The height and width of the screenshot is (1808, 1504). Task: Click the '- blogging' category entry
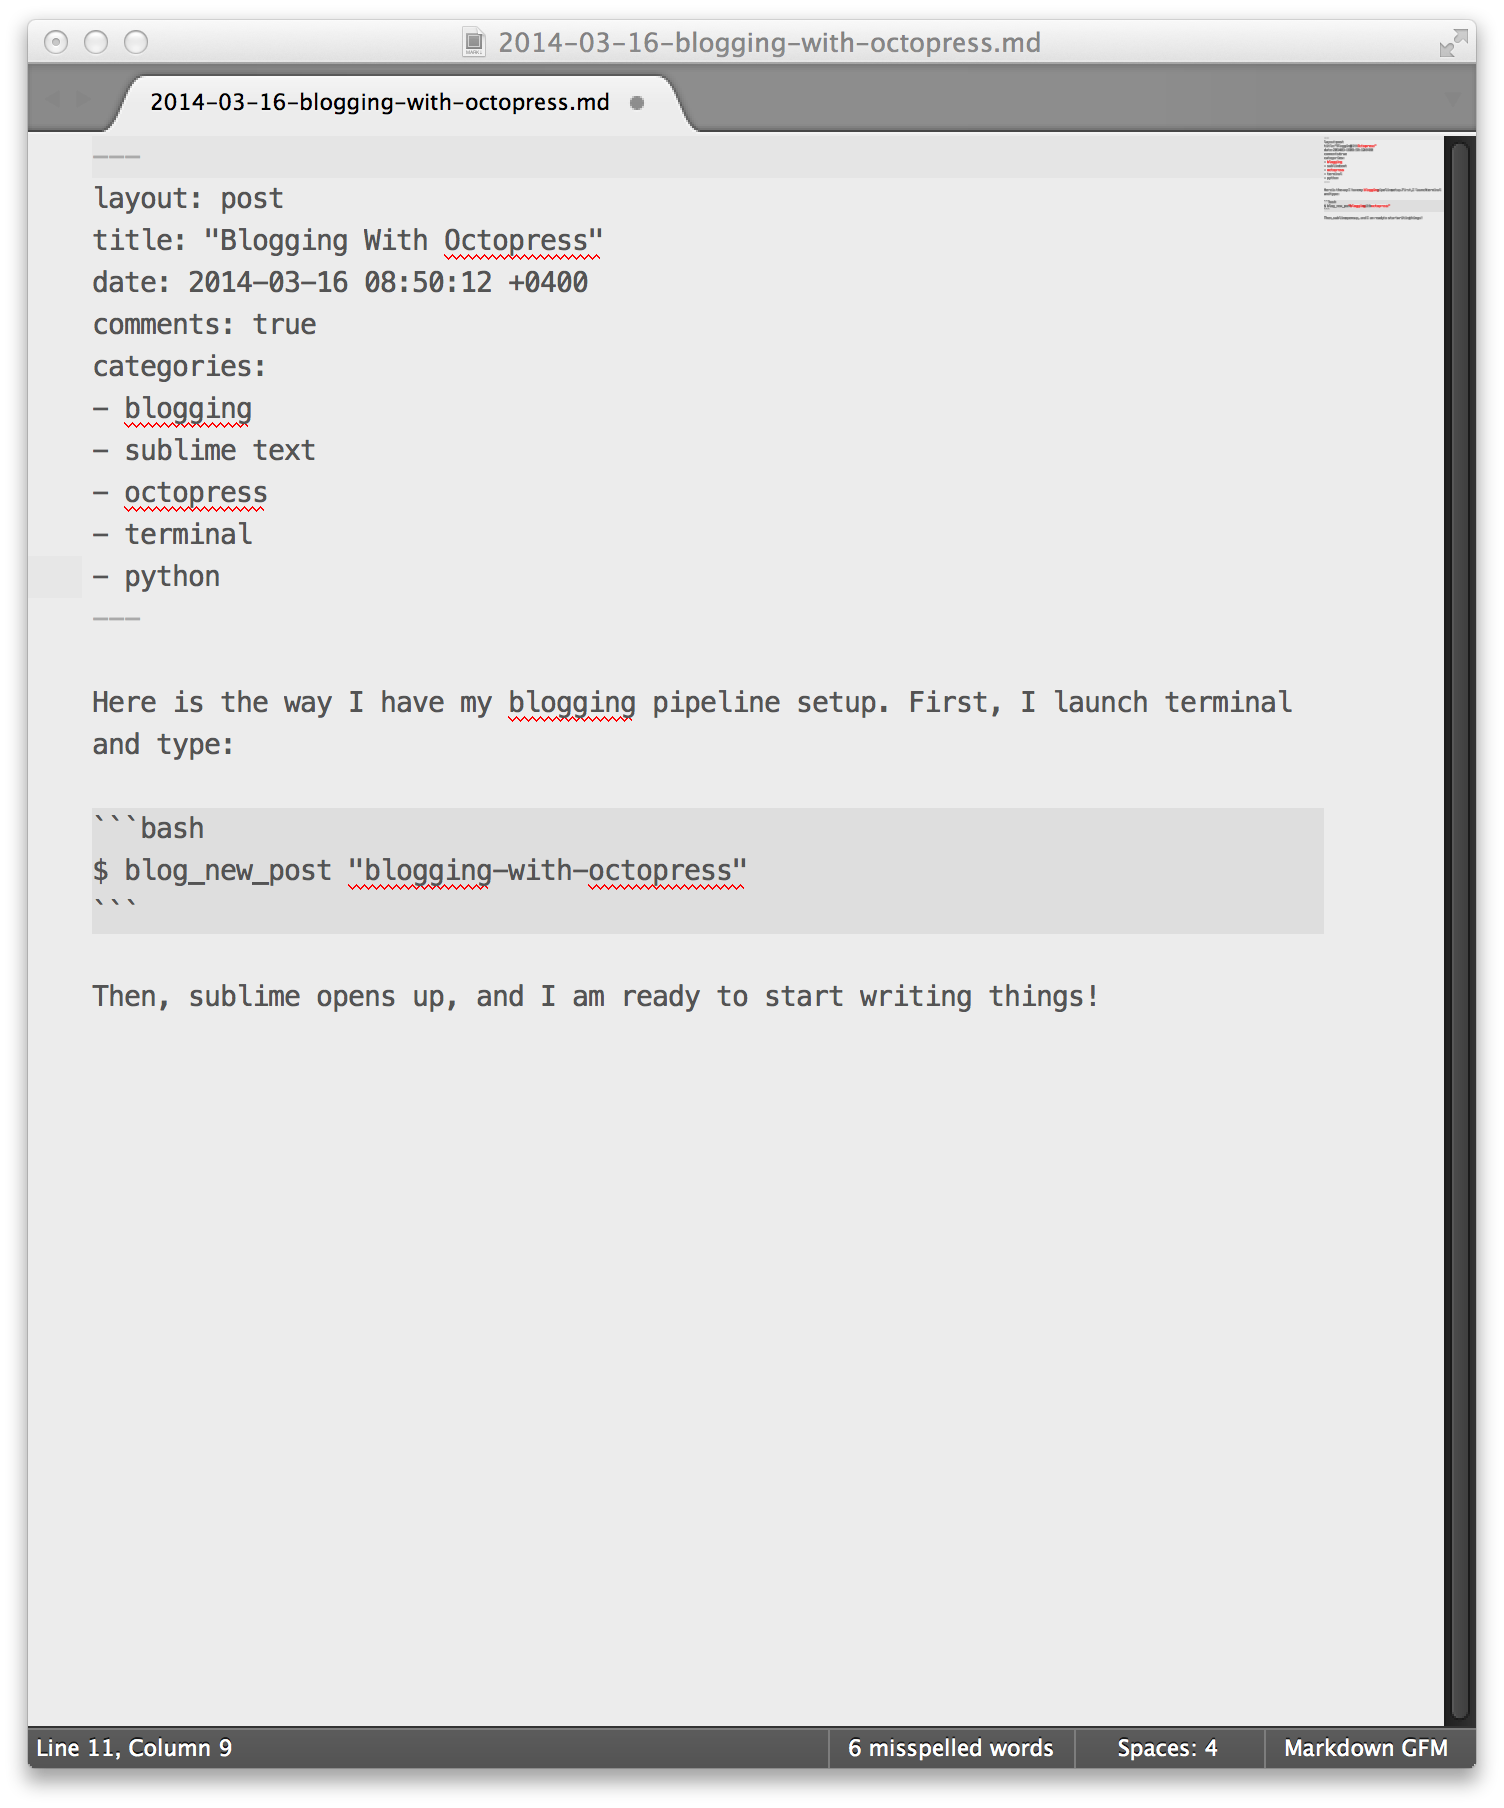click(172, 408)
